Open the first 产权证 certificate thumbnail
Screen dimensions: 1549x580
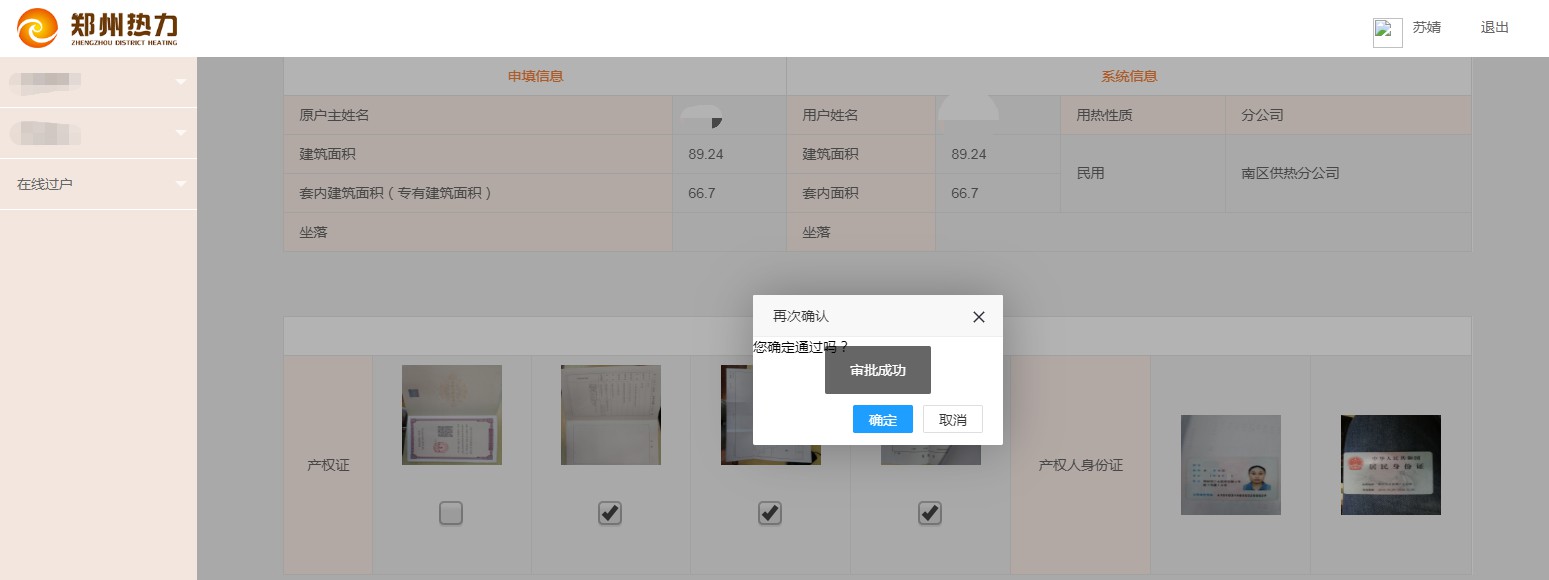[x=451, y=415]
